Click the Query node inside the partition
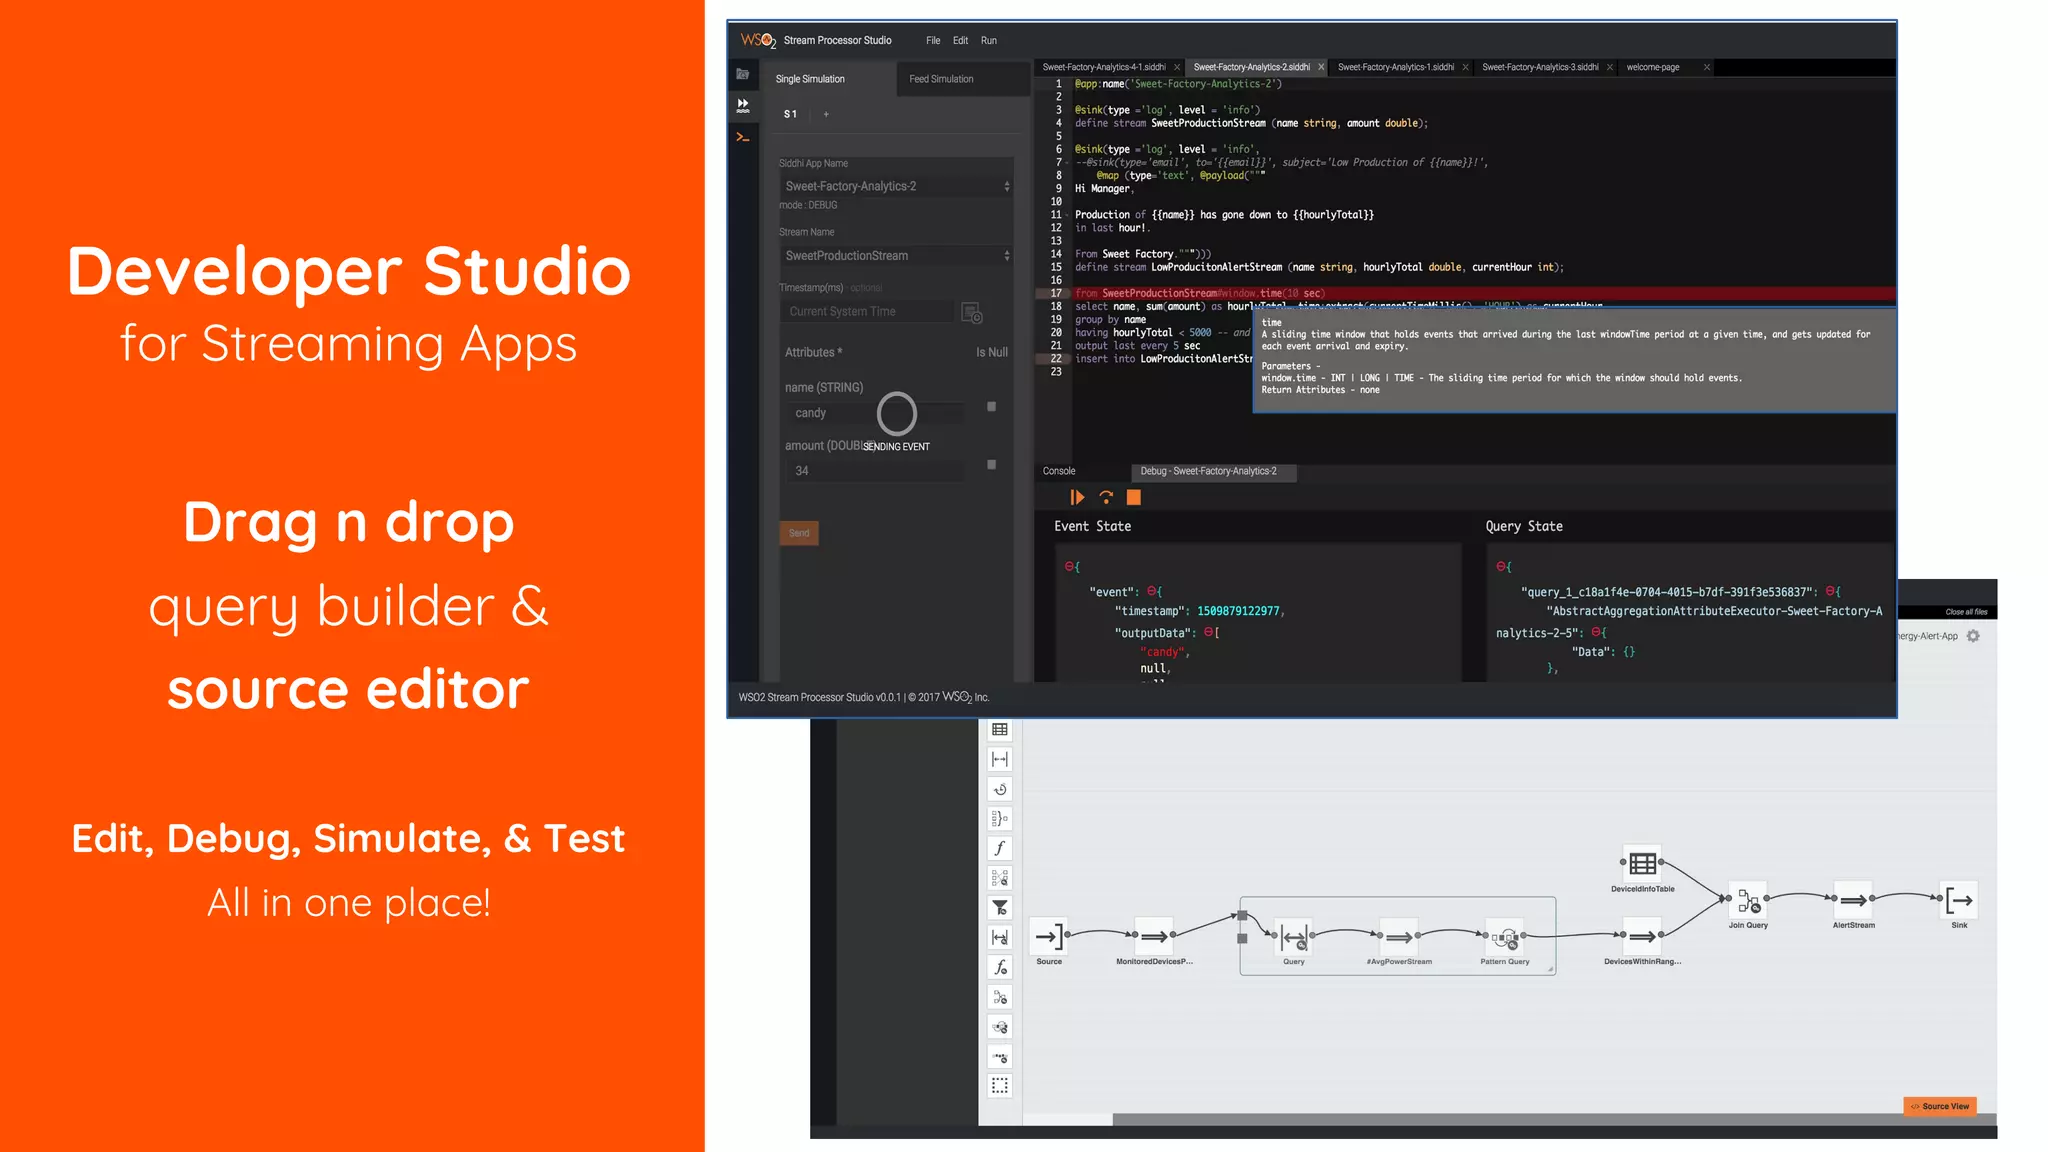The height and width of the screenshot is (1152, 2048). pyautogui.click(x=1294, y=938)
